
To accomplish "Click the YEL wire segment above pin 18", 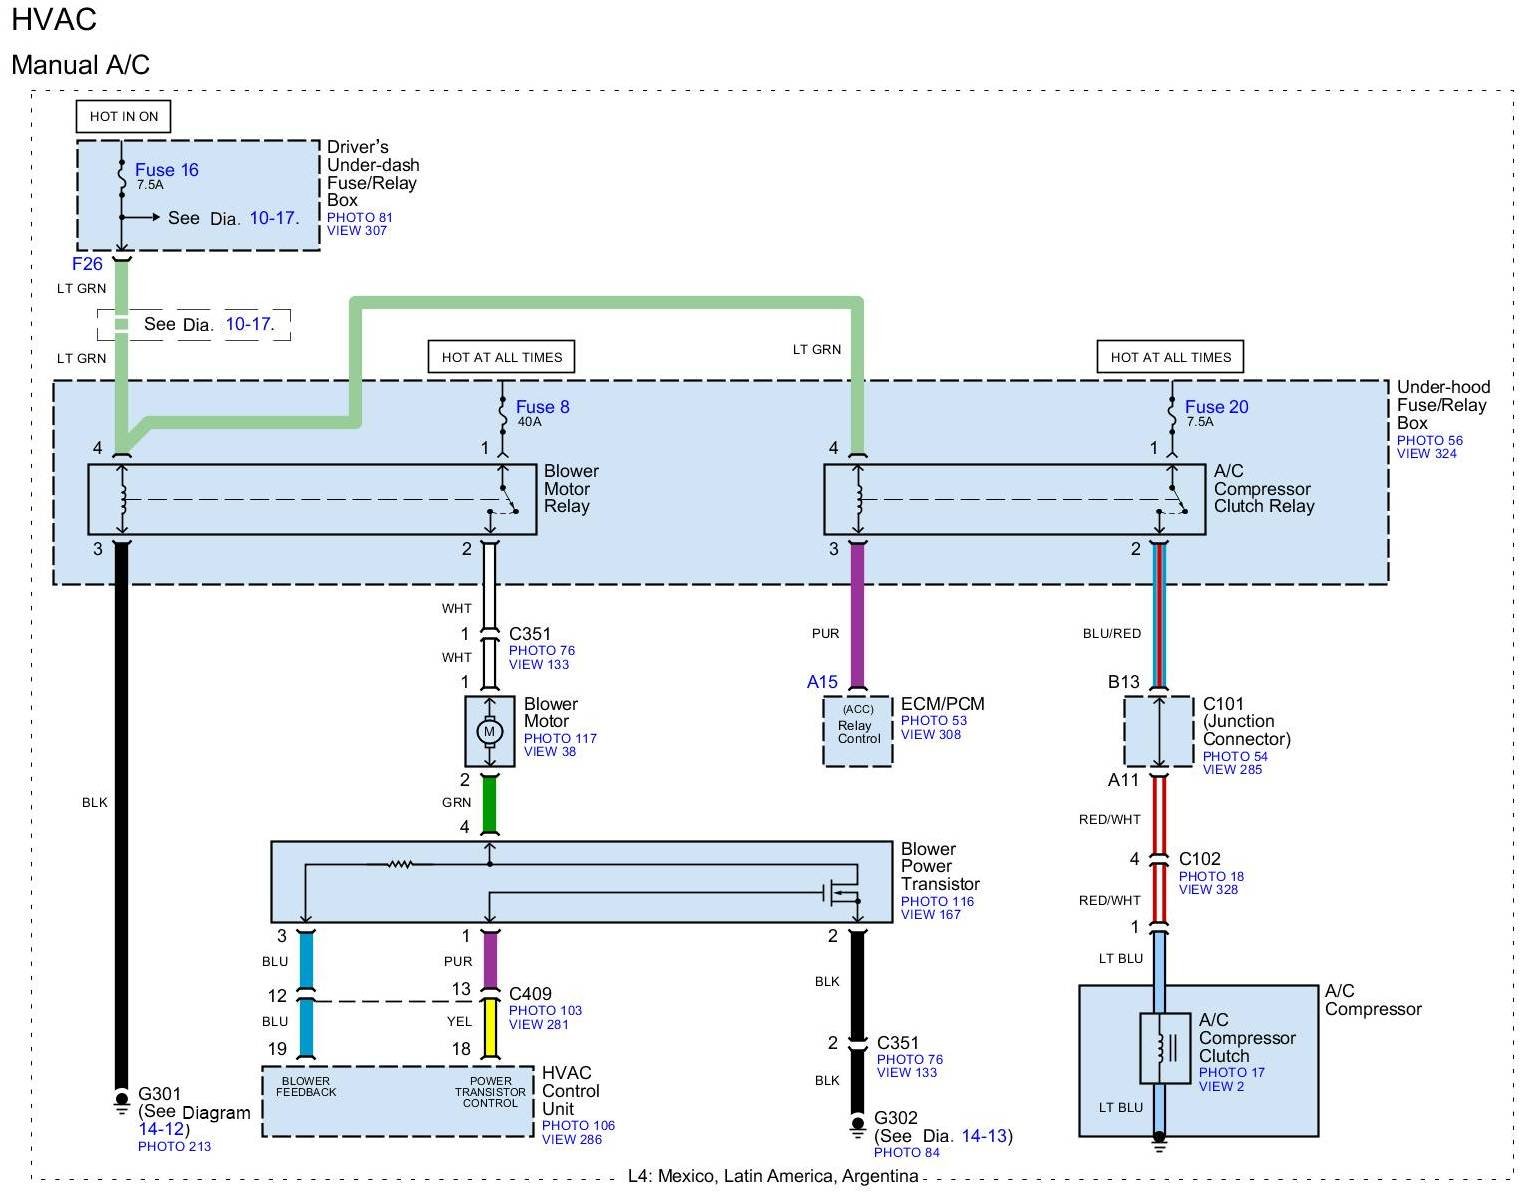I will 490,1029.
